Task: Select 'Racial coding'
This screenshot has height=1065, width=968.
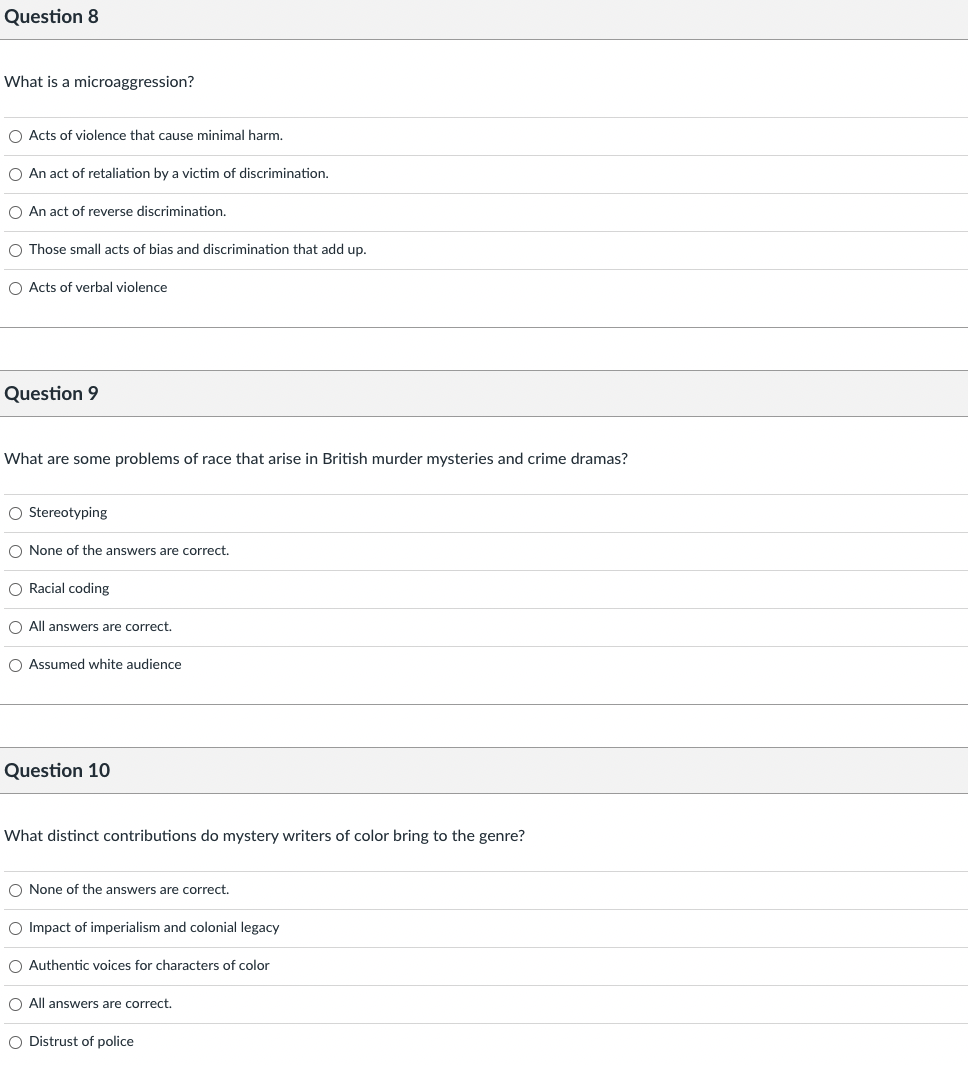Action: click(15, 589)
